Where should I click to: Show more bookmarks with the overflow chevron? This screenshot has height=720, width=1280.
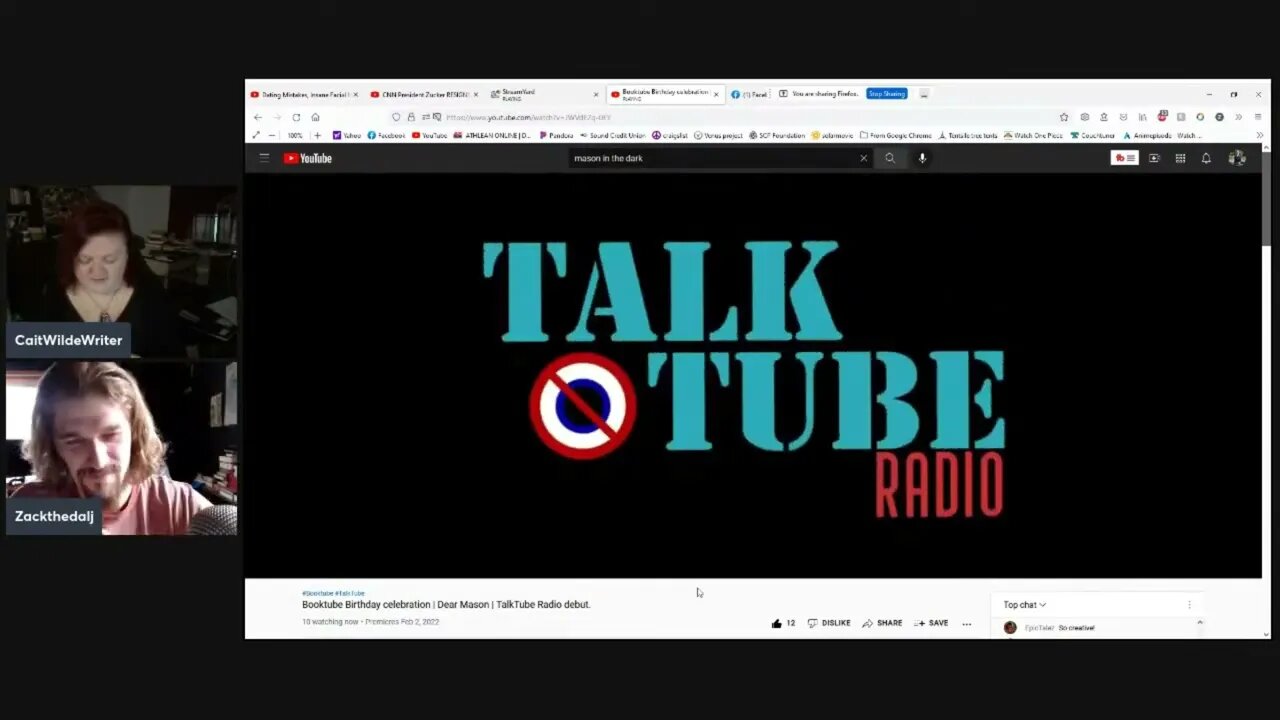coord(1259,135)
